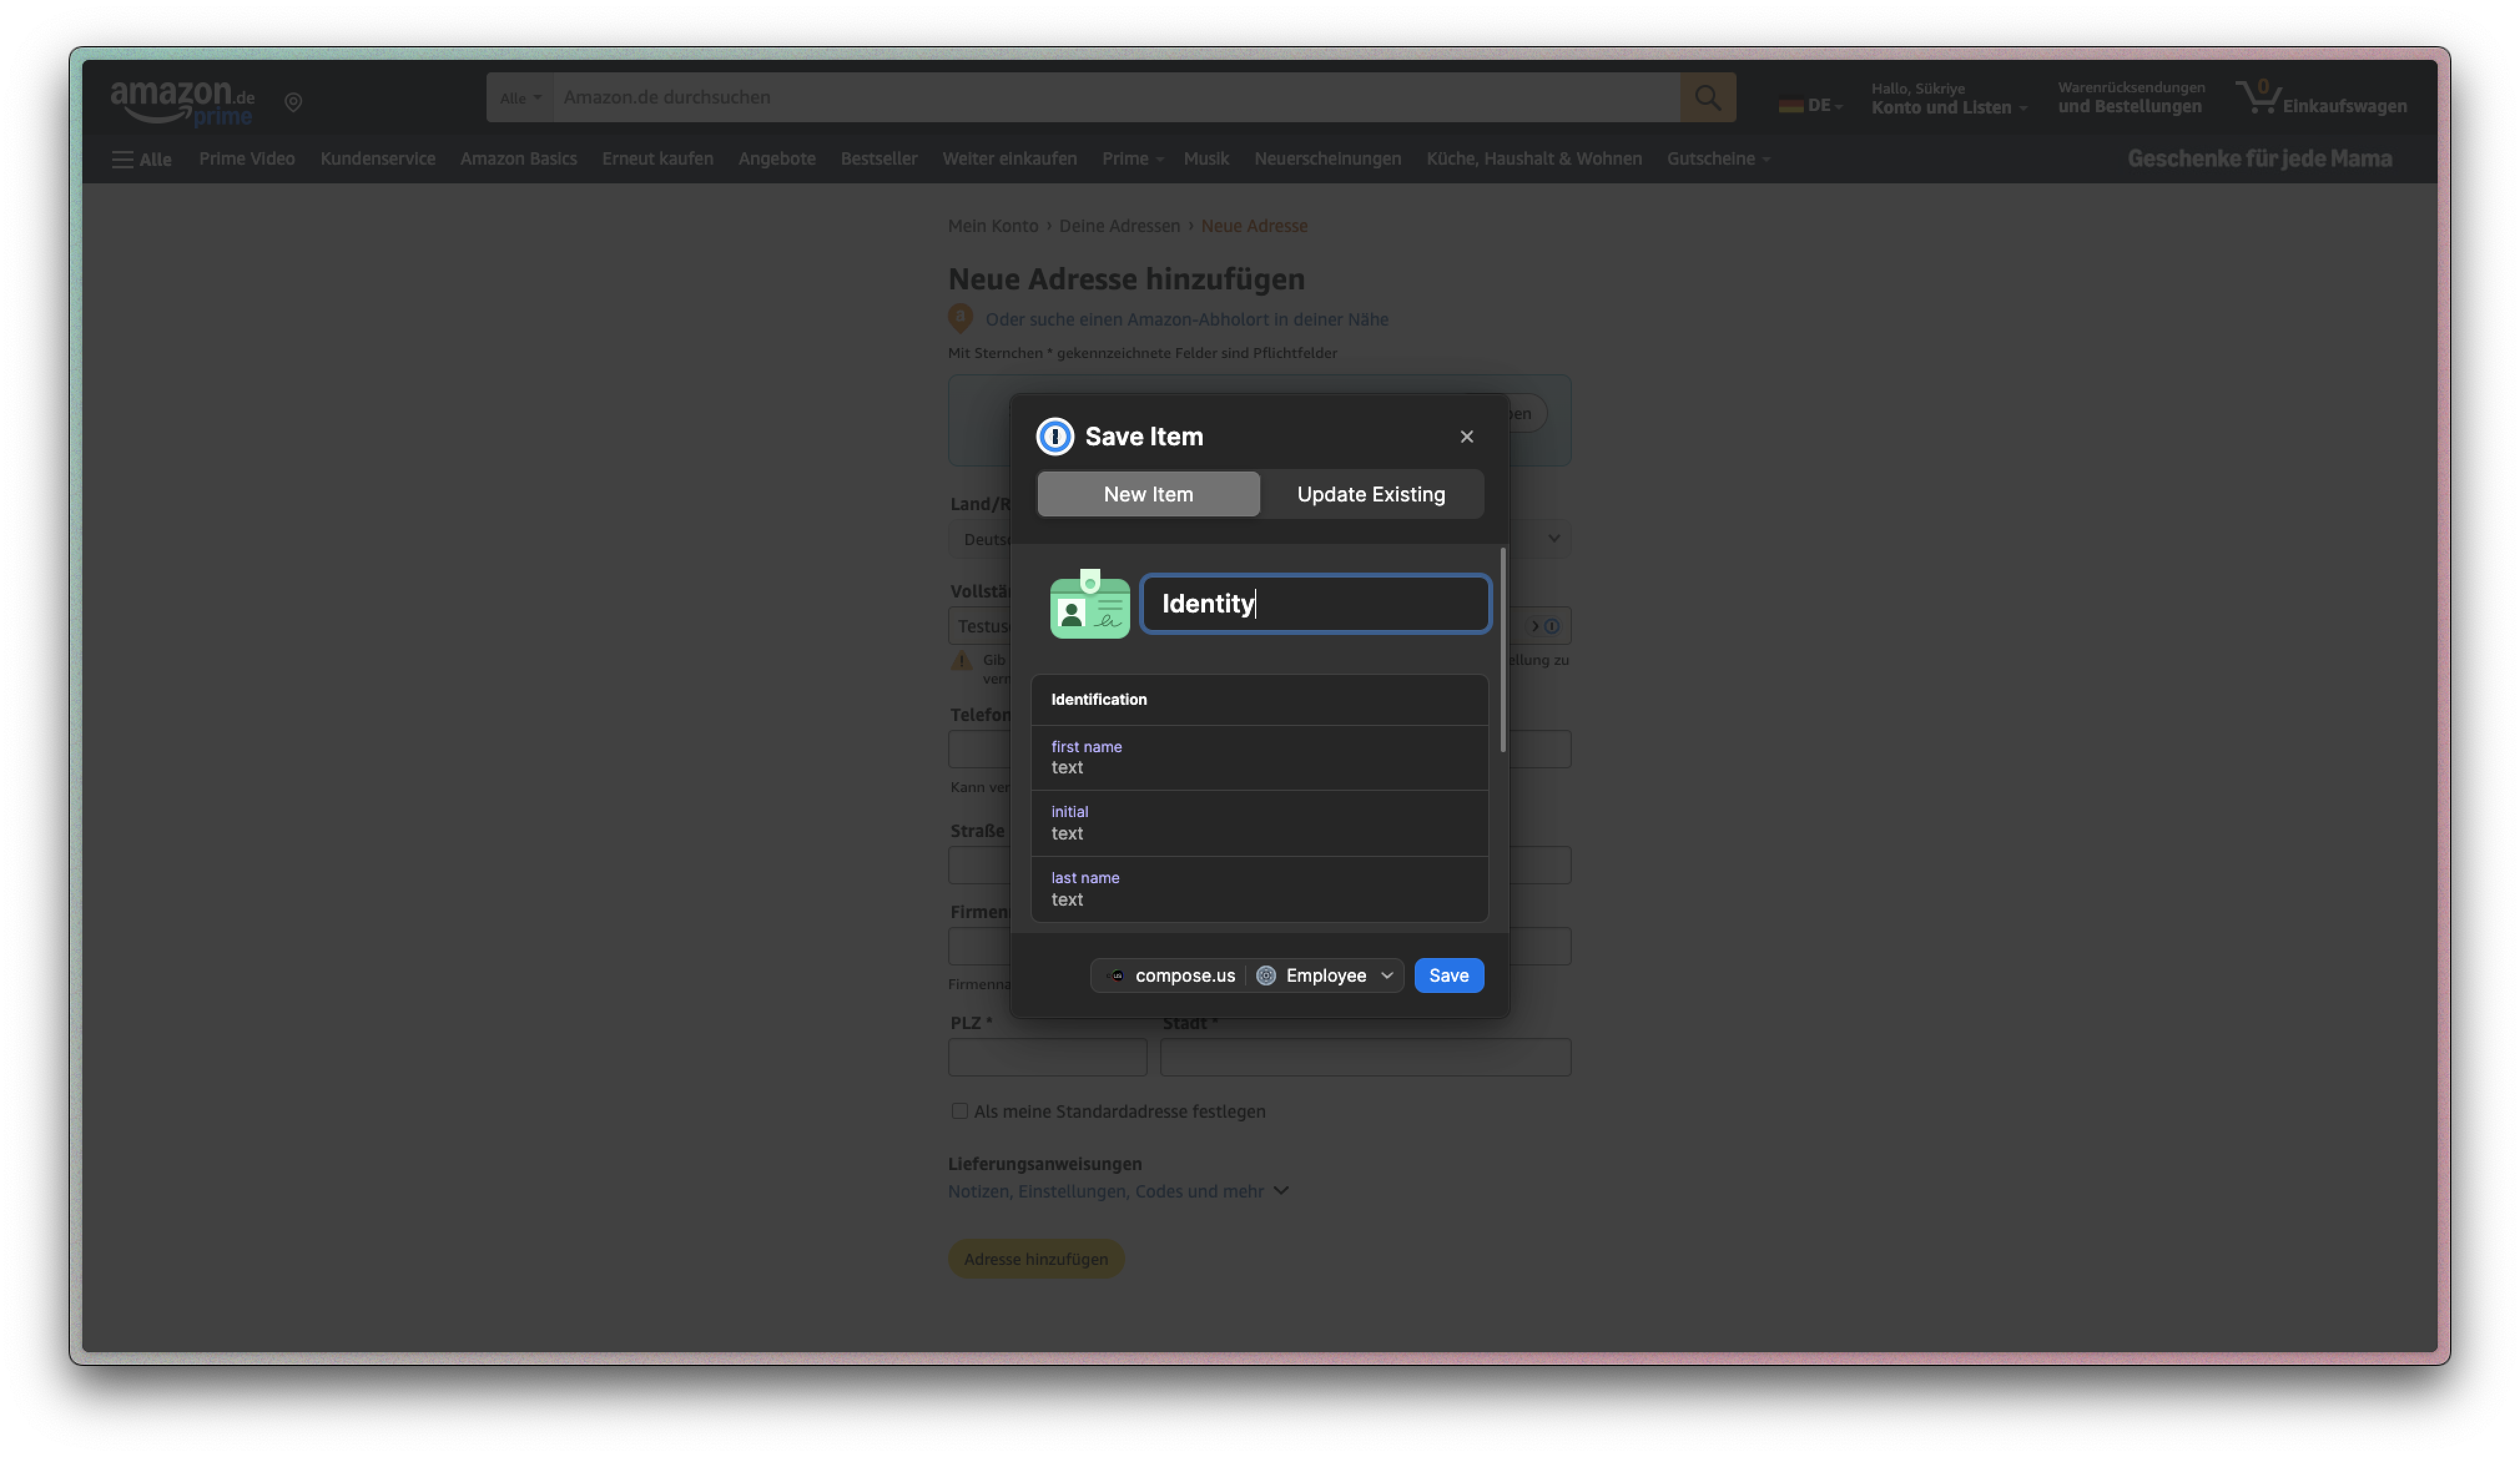The width and height of the screenshot is (2520, 1457).
Task: Open the Amazon shopping cart icon
Action: click(2259, 97)
